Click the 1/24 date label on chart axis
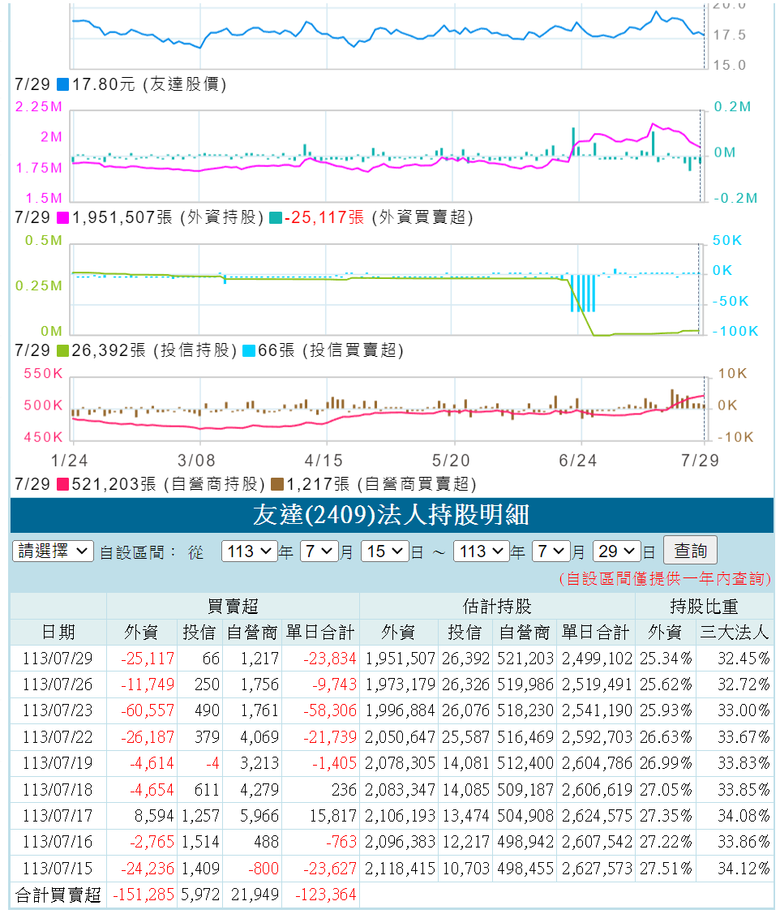This screenshot has width=780, height=914. pyautogui.click(x=69, y=460)
